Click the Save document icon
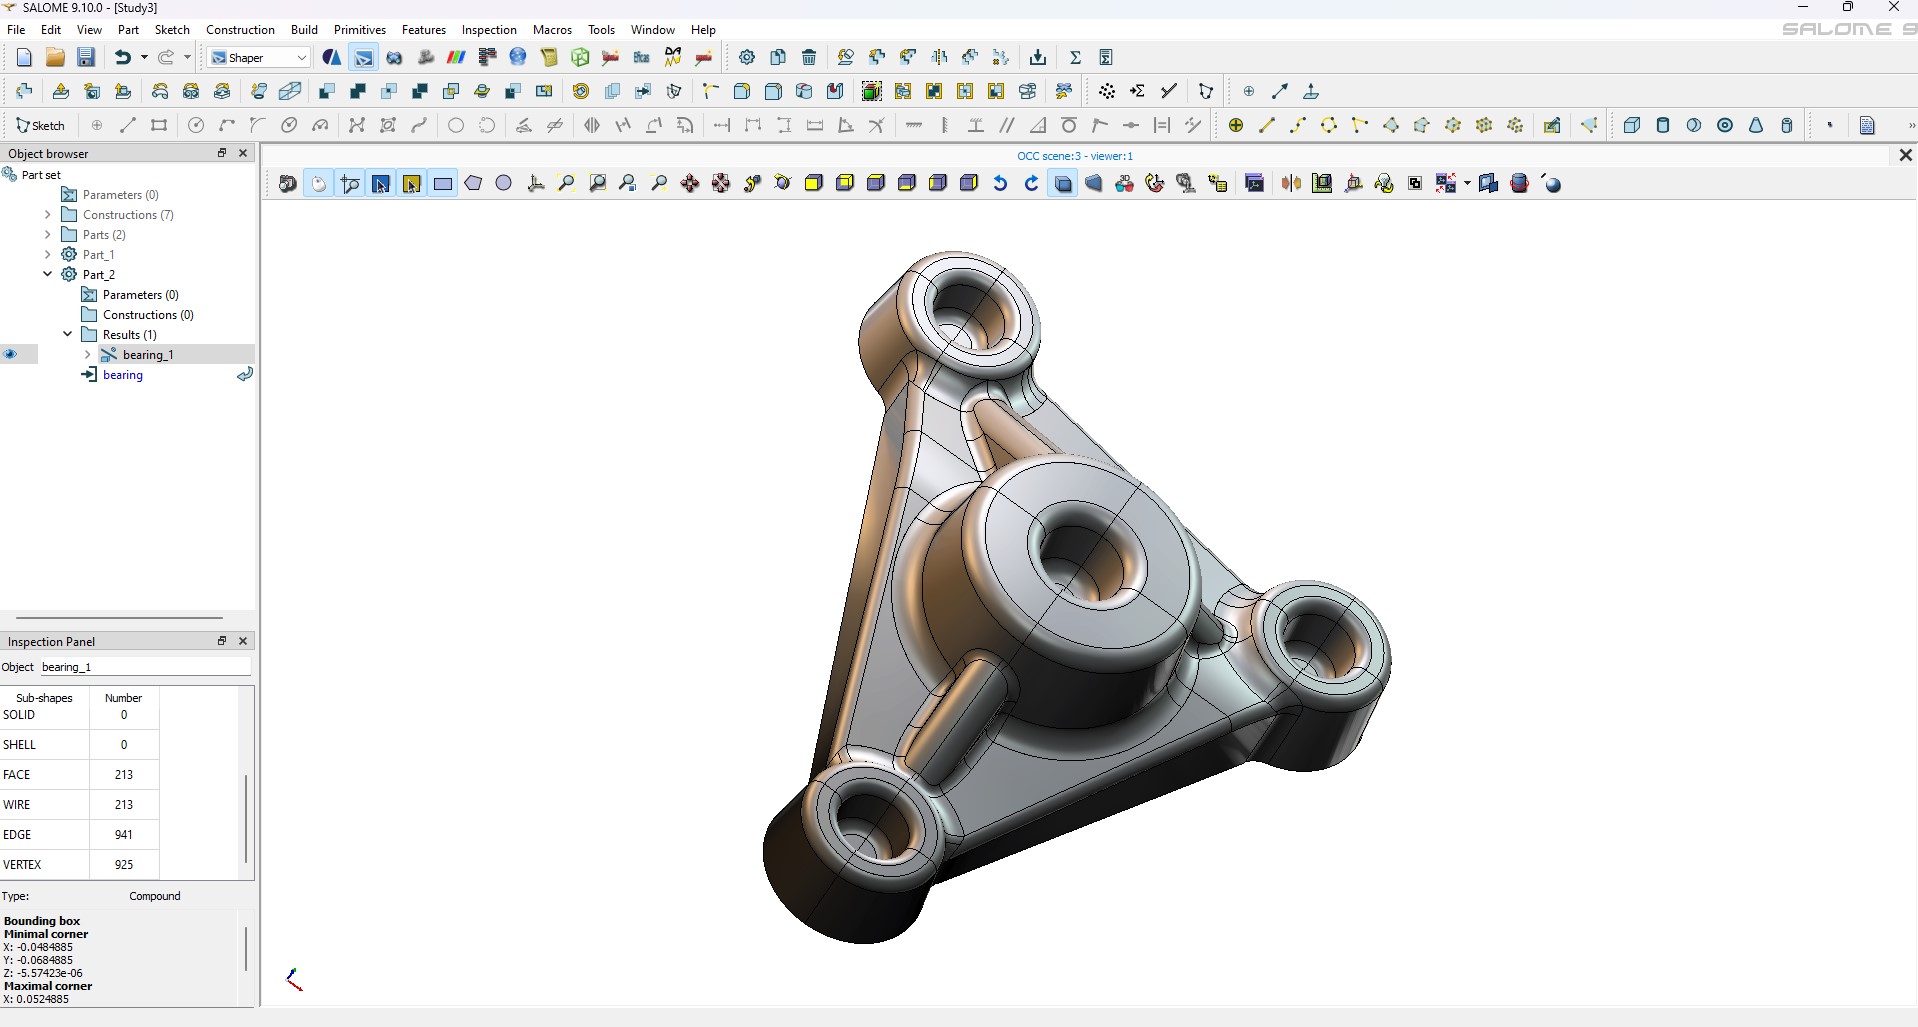Screen dimensions: 1918x1027 point(86,58)
